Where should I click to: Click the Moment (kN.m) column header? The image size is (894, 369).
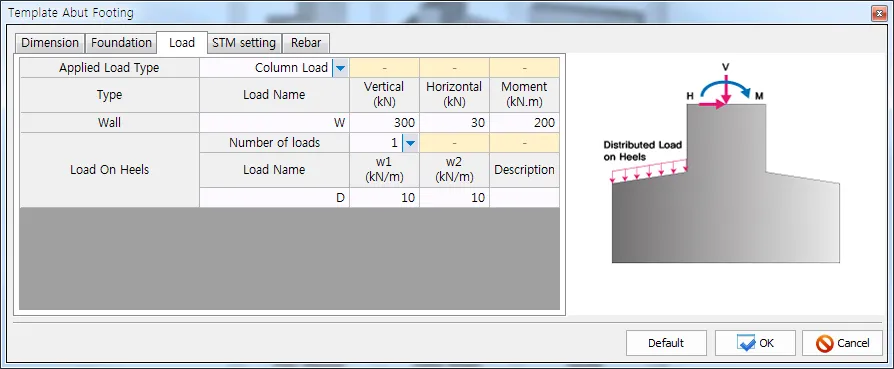525,95
